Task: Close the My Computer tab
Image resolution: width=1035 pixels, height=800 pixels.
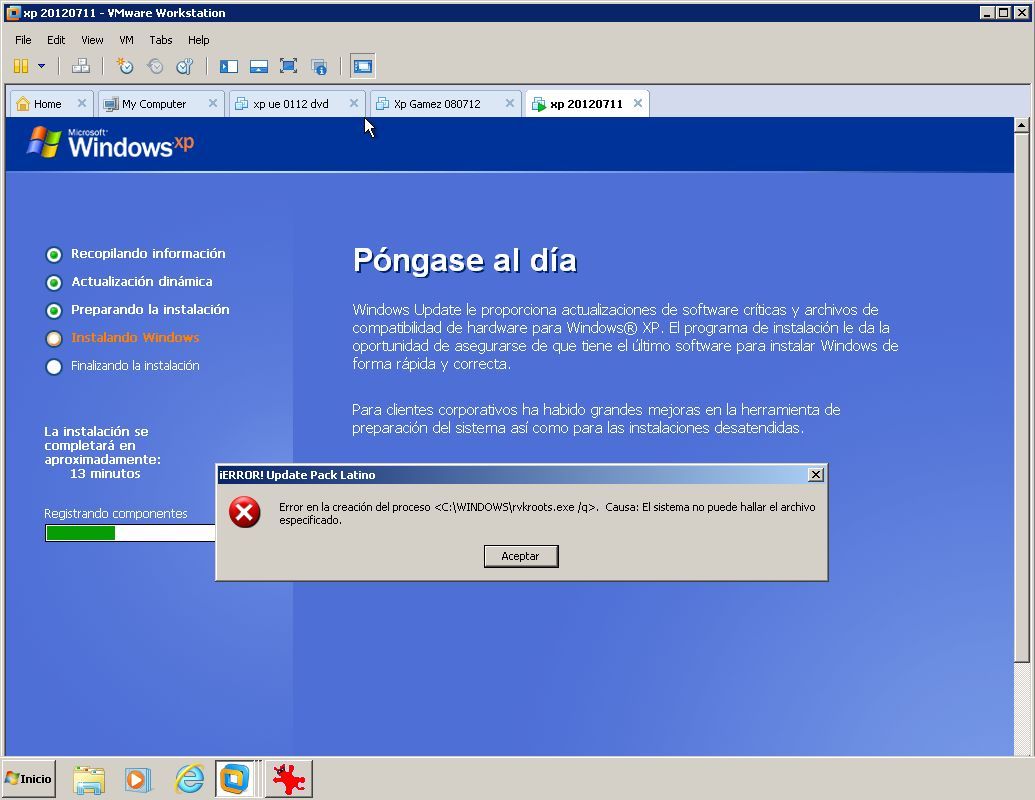Action: point(213,103)
